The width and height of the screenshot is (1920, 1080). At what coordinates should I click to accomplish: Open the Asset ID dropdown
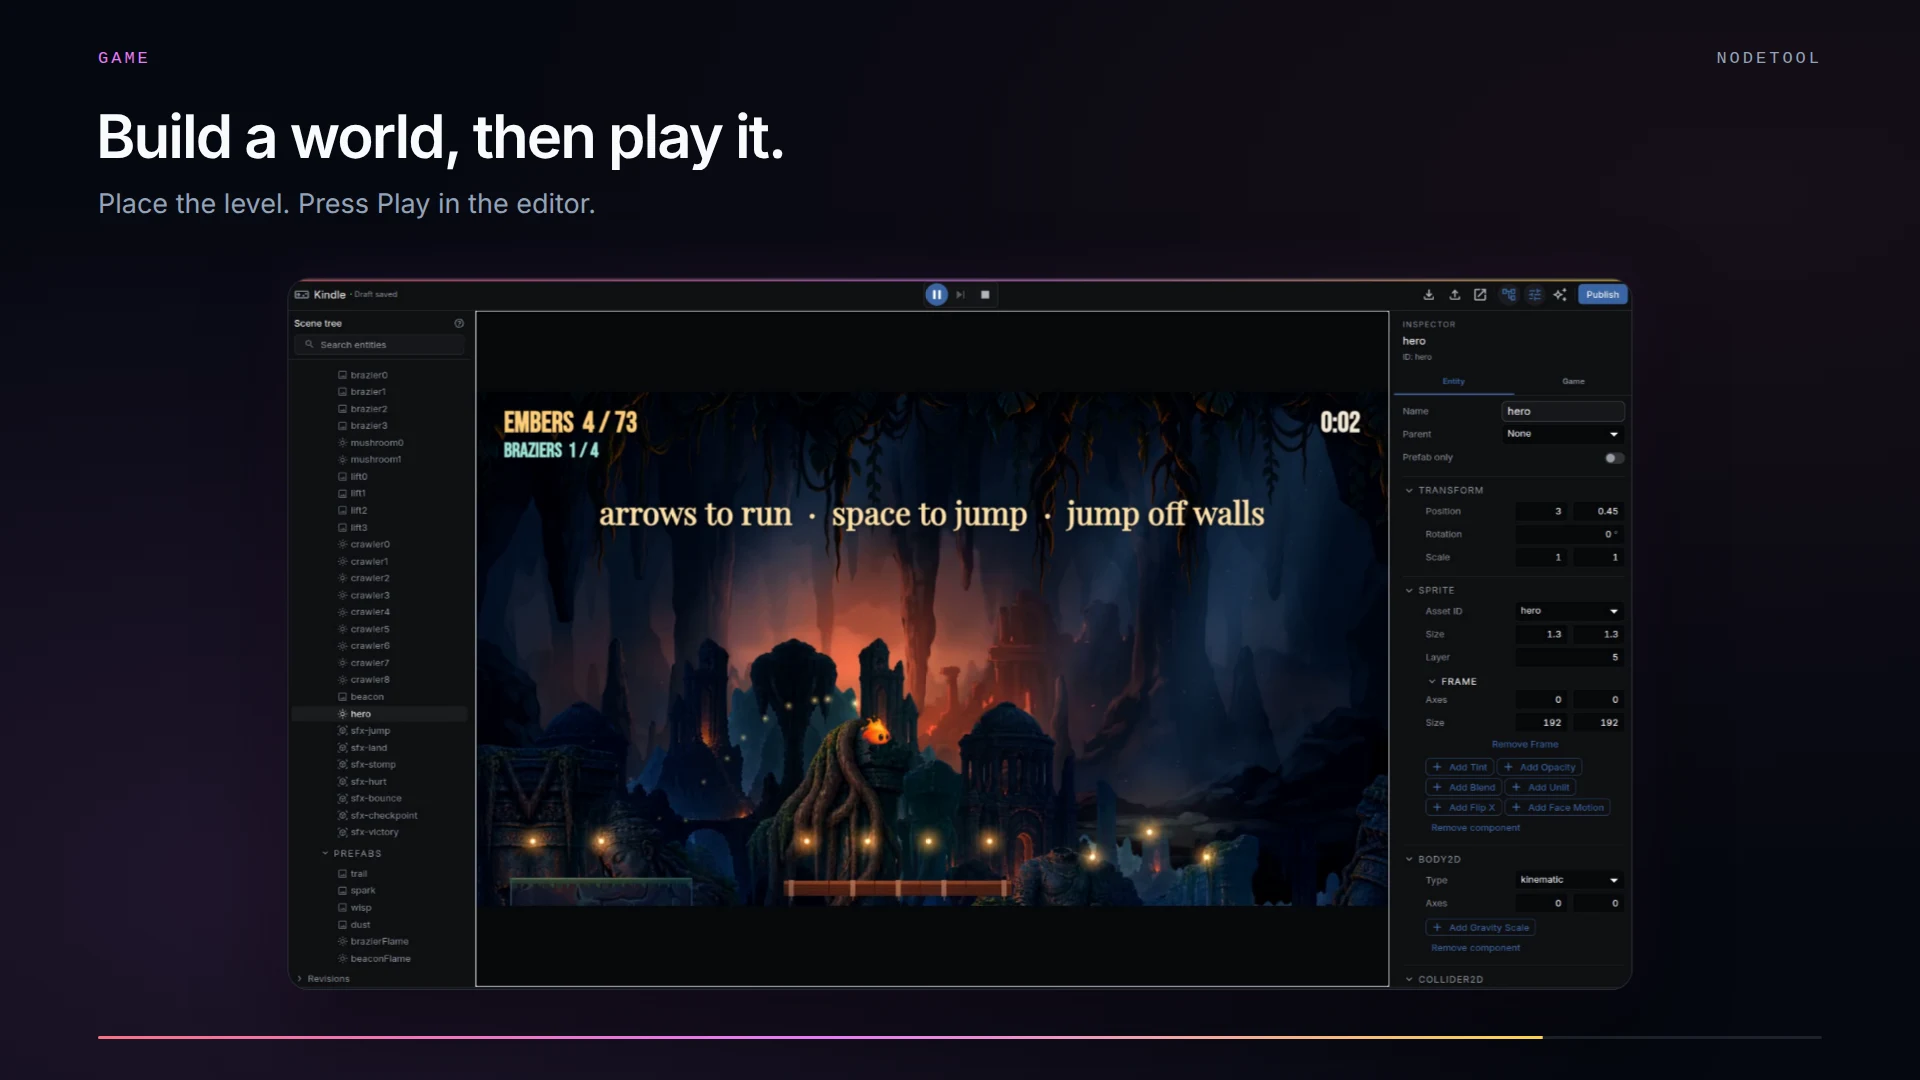[x=1569, y=611]
